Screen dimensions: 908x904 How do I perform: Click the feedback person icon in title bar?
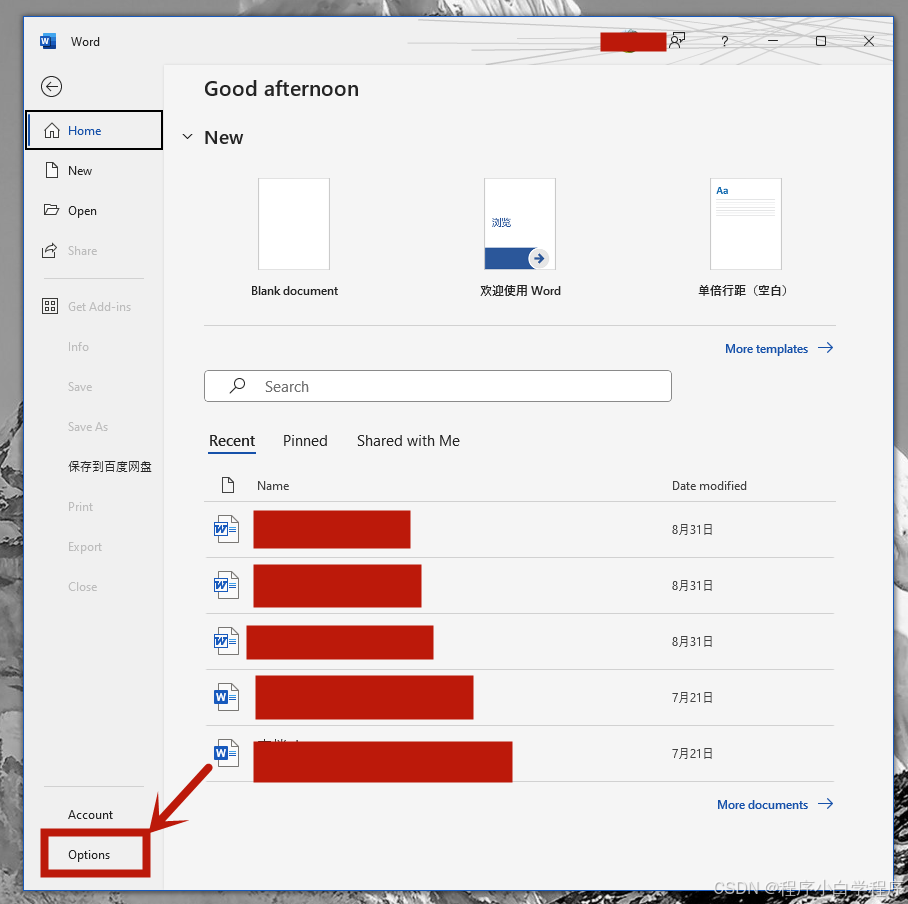676,41
